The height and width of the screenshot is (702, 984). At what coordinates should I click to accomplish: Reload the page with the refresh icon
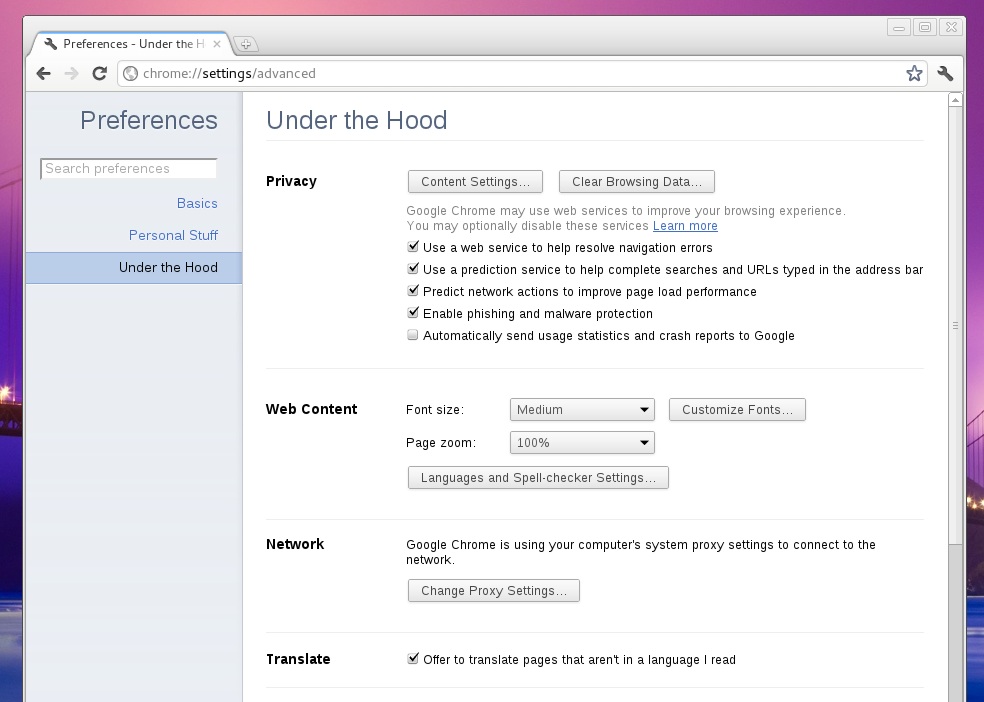pos(99,73)
